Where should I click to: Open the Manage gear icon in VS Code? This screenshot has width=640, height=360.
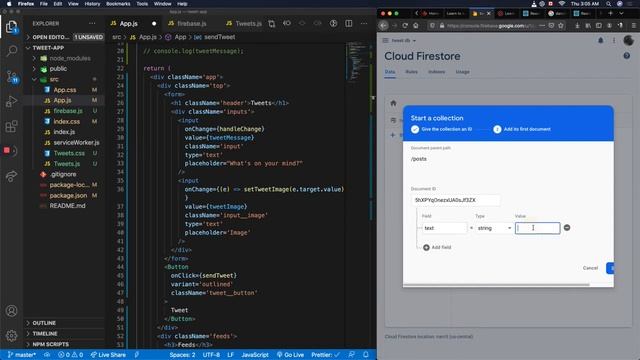click(x=11, y=336)
